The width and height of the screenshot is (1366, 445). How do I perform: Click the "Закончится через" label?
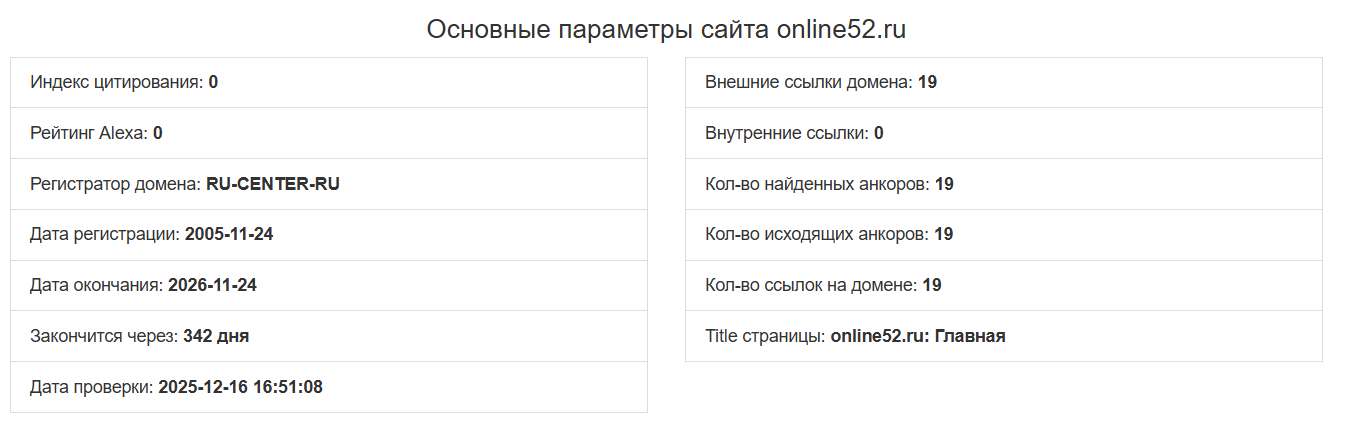click(x=104, y=336)
